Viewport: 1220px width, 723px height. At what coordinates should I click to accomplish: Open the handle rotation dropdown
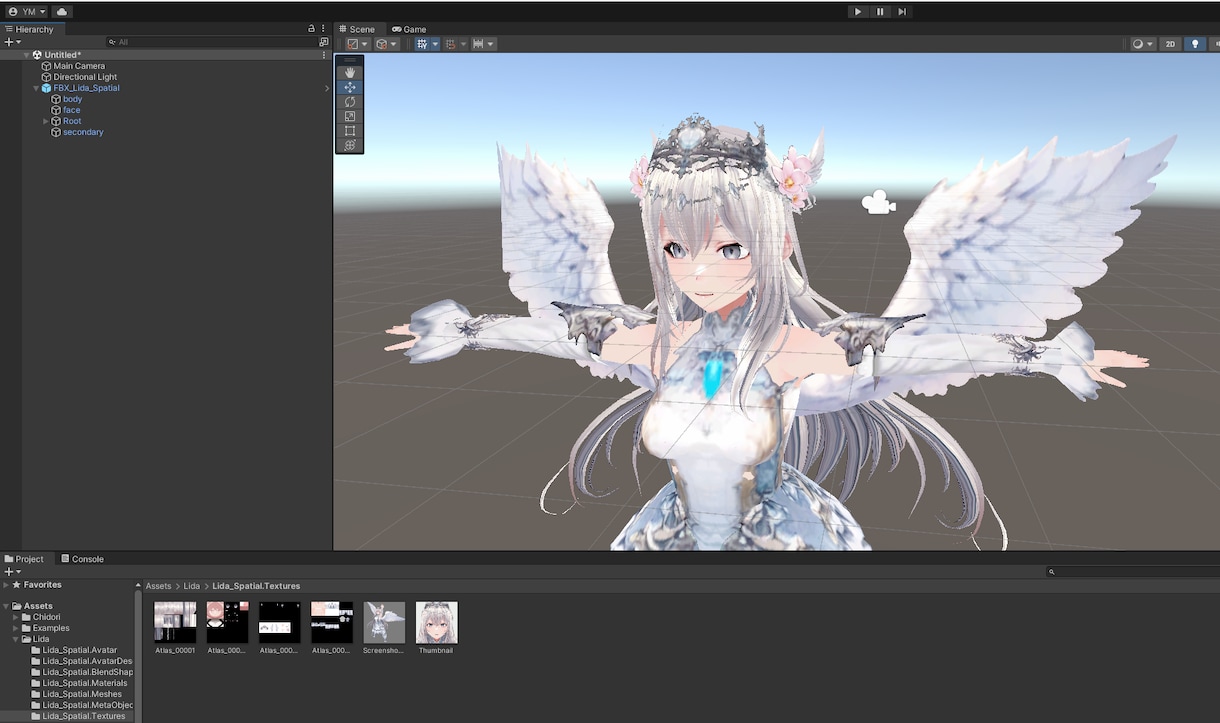[x=387, y=44]
